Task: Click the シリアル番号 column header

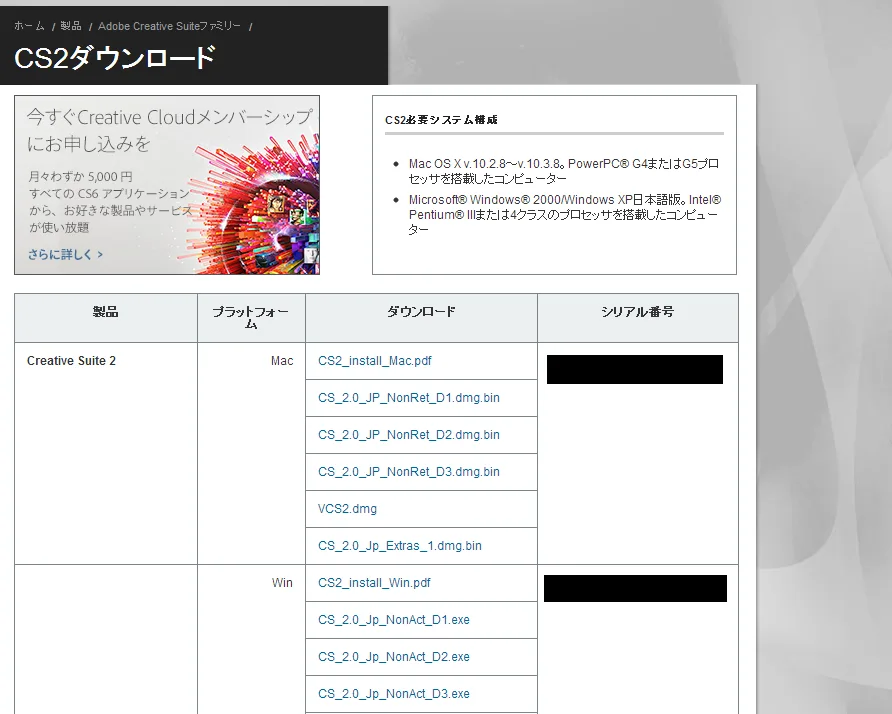Action: [637, 311]
